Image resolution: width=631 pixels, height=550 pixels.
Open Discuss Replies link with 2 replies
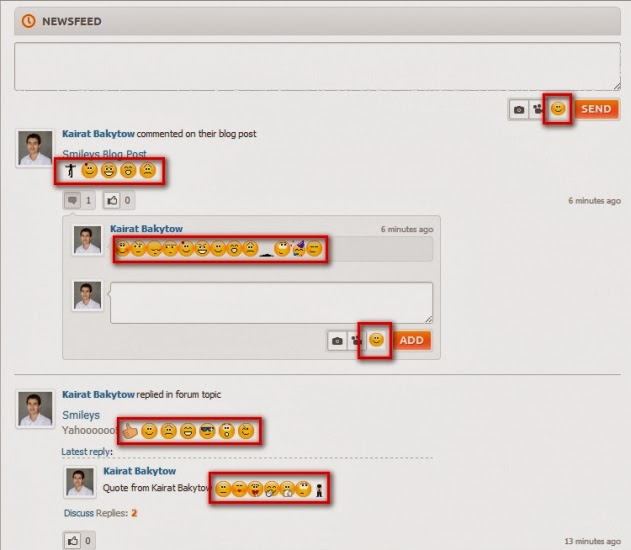click(100, 513)
